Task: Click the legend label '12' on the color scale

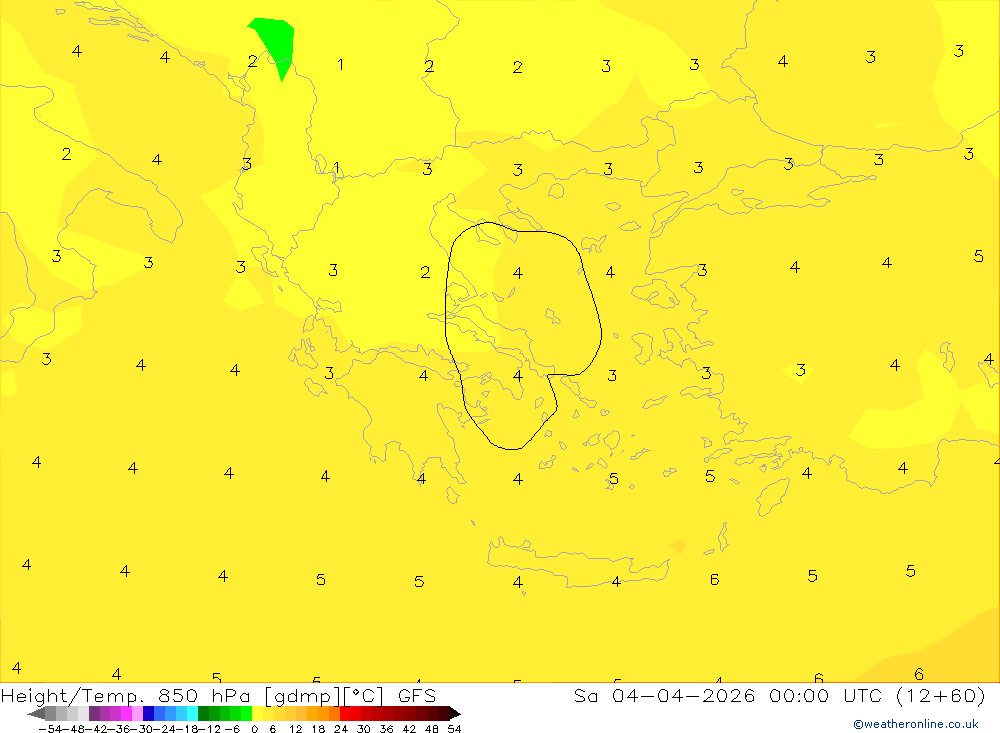Action: coord(295,729)
